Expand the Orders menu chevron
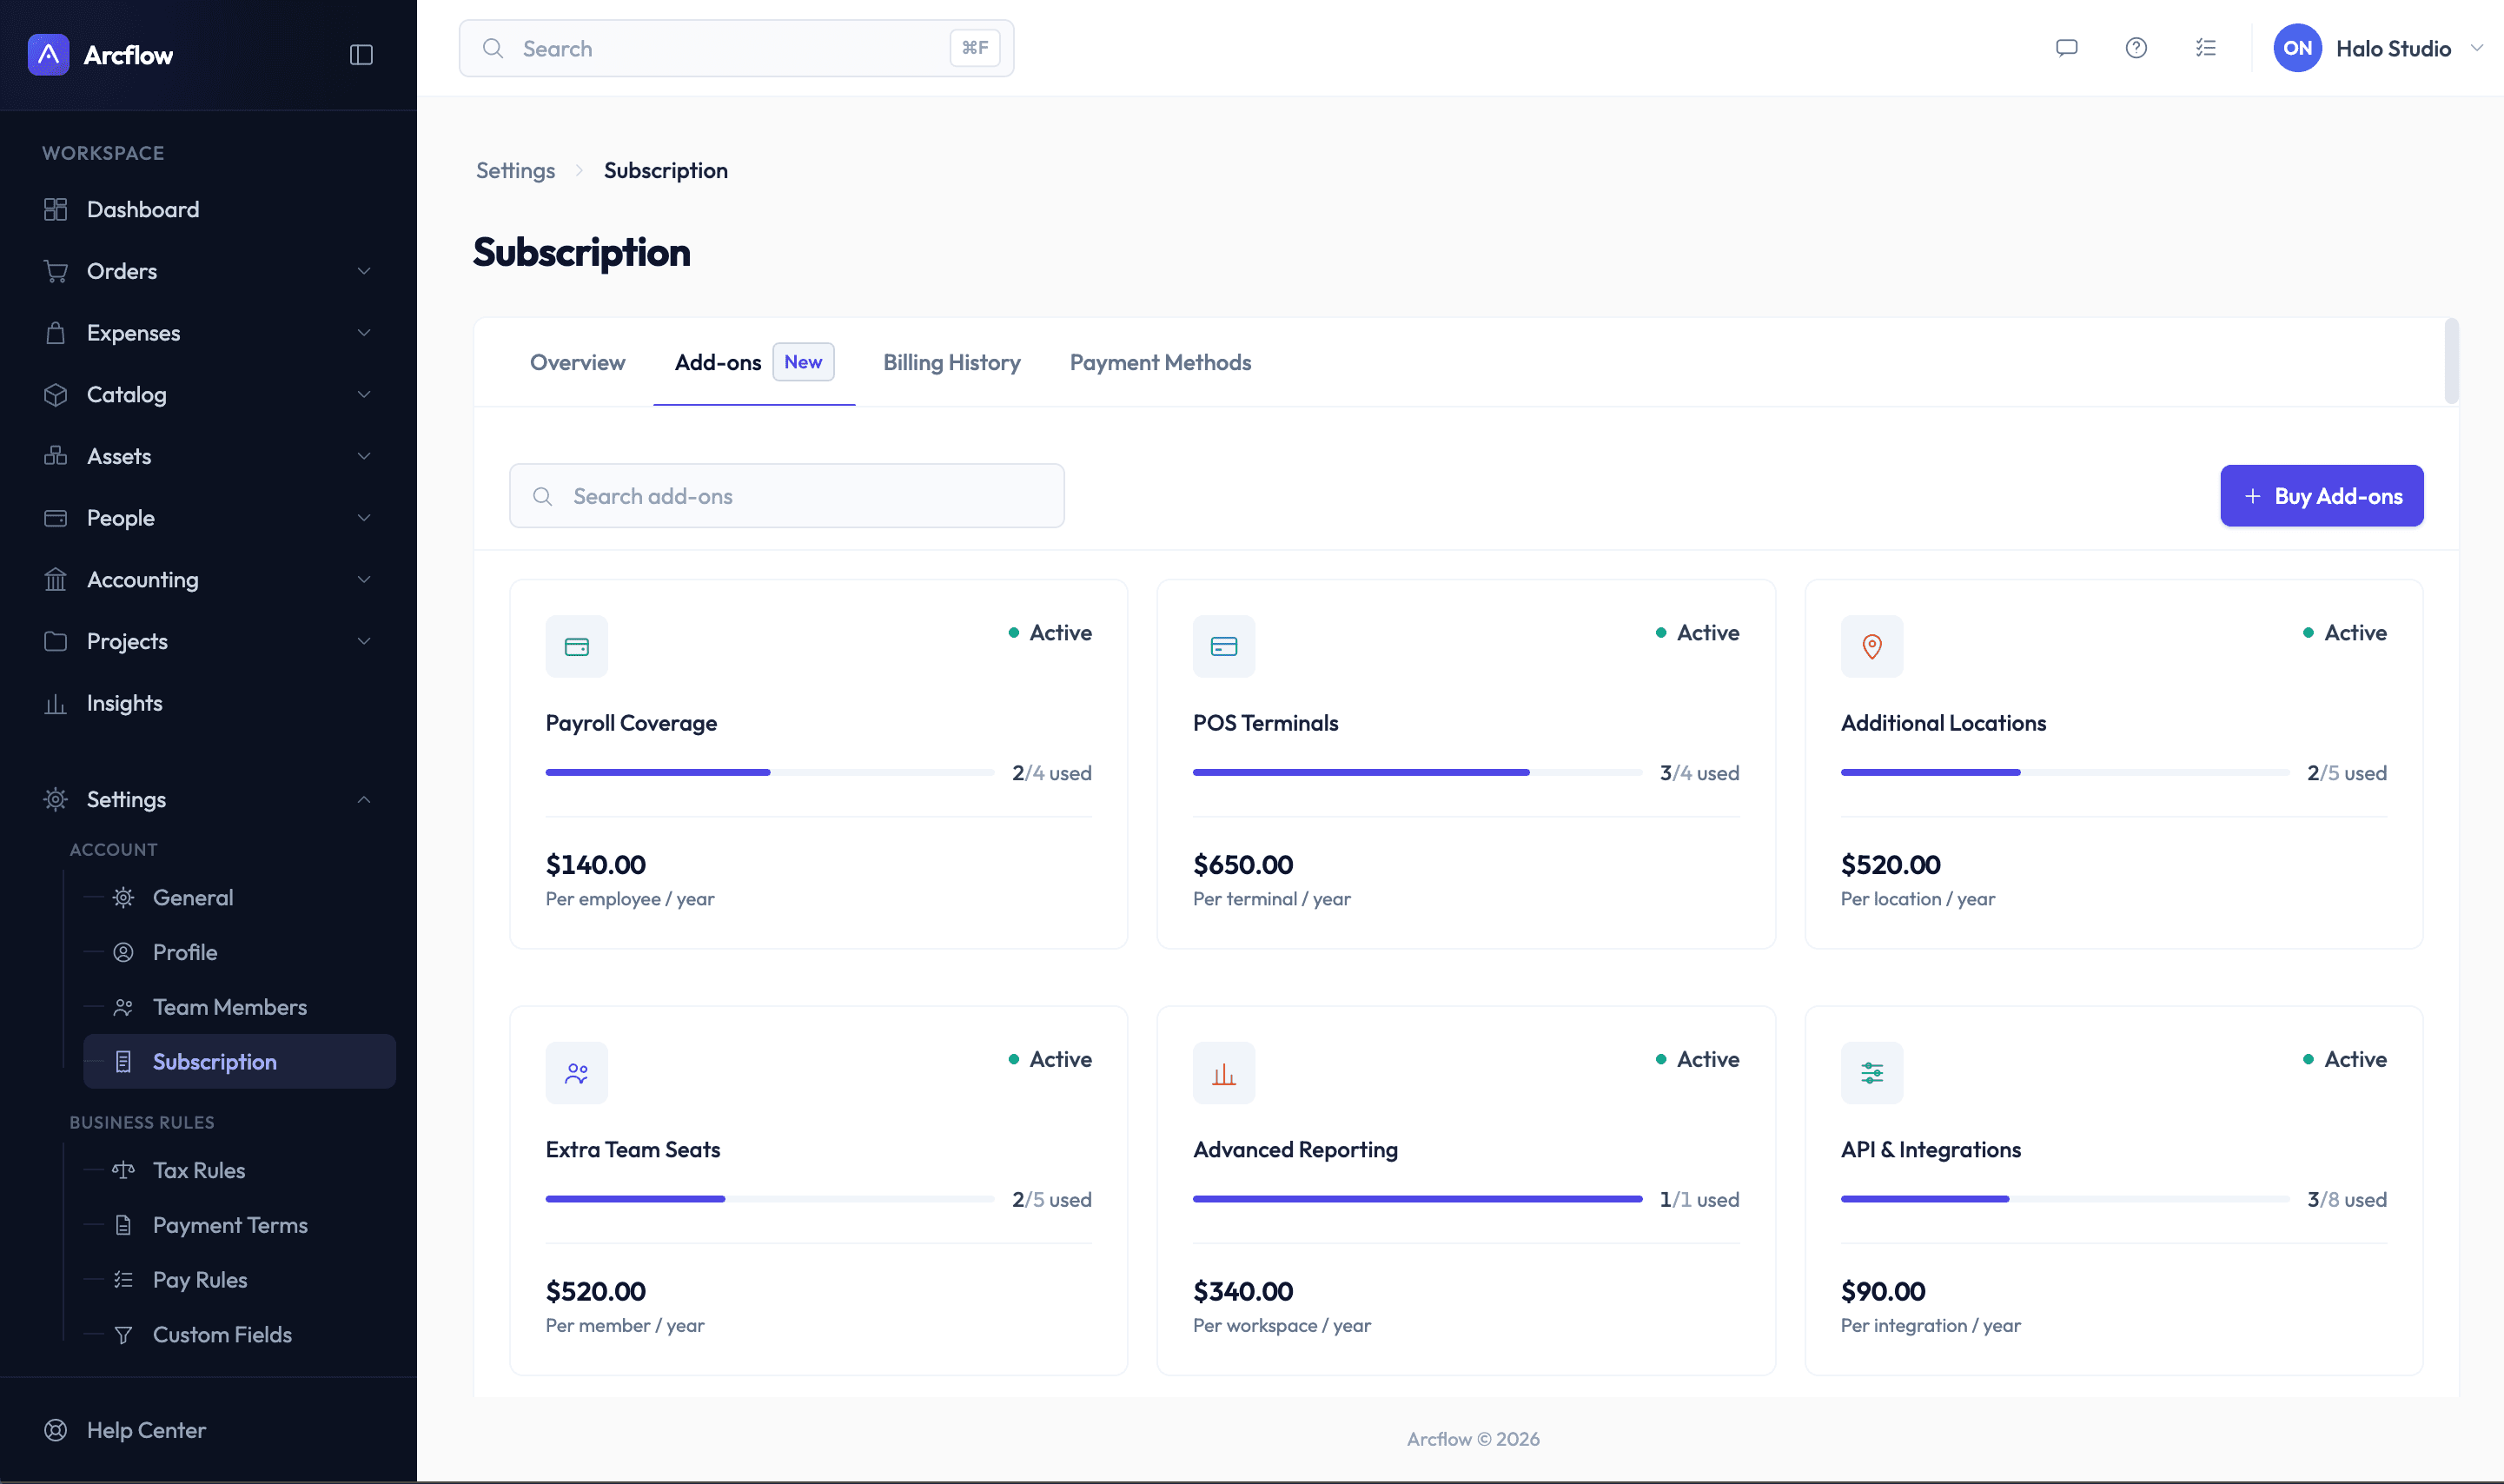 364,271
